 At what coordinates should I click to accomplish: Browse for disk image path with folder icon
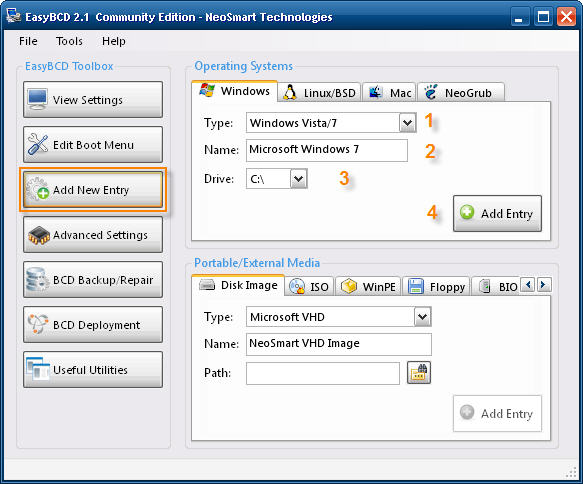419,372
